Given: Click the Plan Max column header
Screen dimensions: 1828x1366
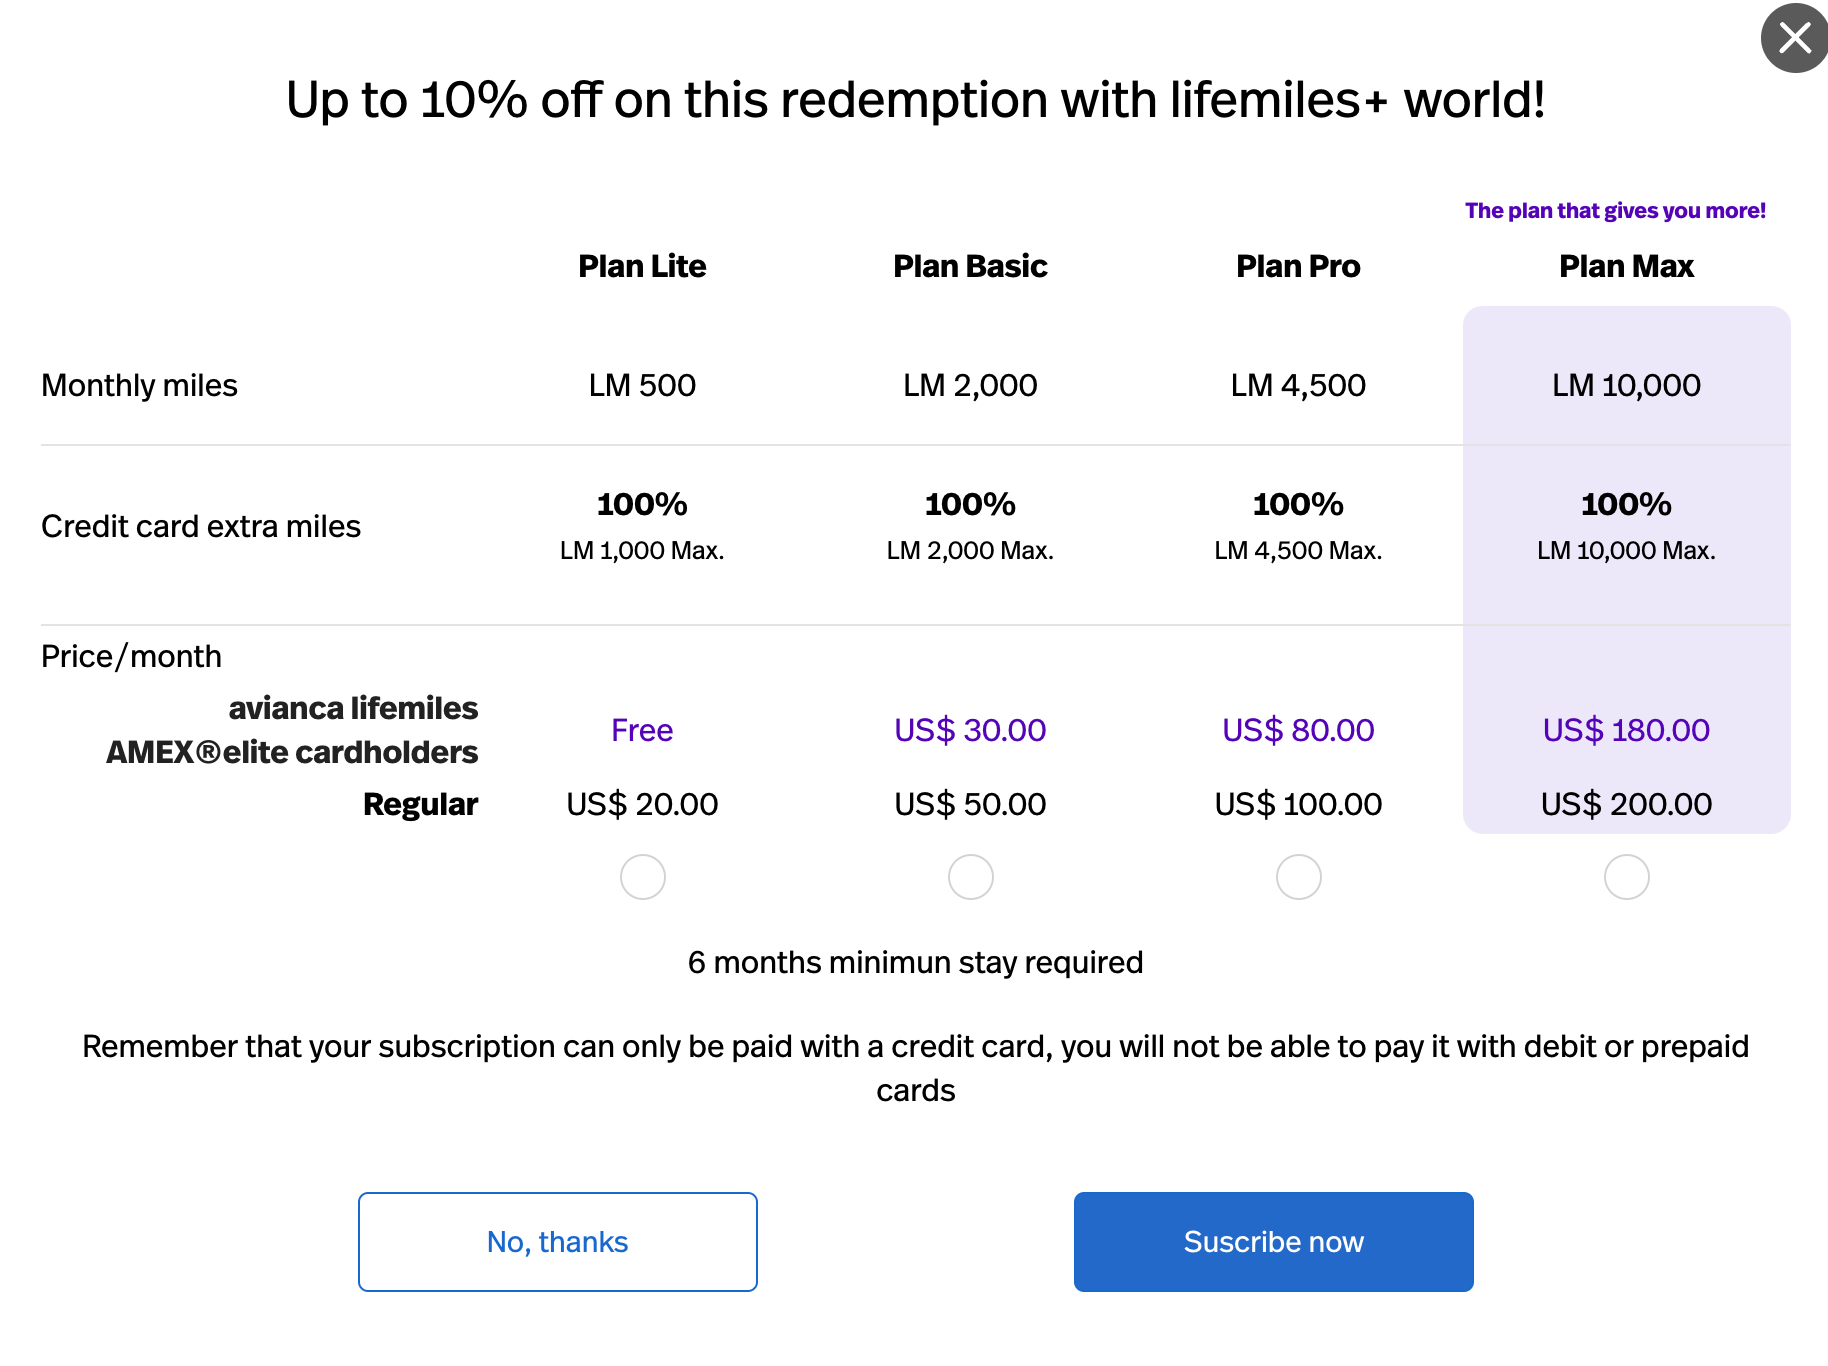Looking at the screenshot, I should point(1626,266).
